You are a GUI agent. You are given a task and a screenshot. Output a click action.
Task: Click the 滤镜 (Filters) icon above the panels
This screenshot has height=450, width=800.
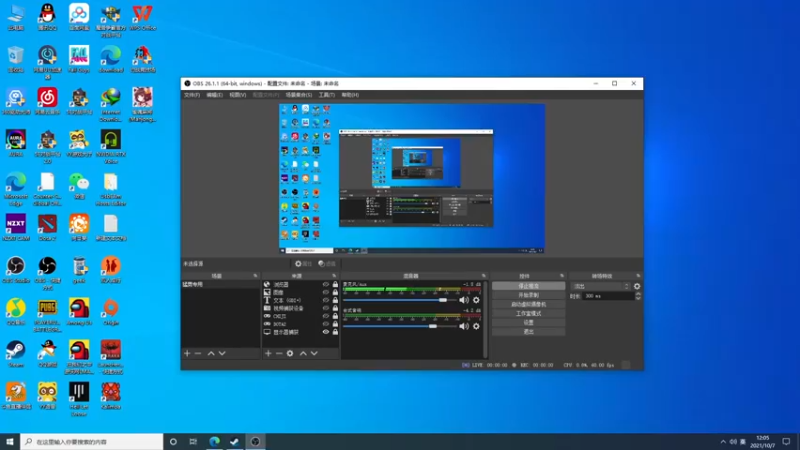tap(327, 264)
